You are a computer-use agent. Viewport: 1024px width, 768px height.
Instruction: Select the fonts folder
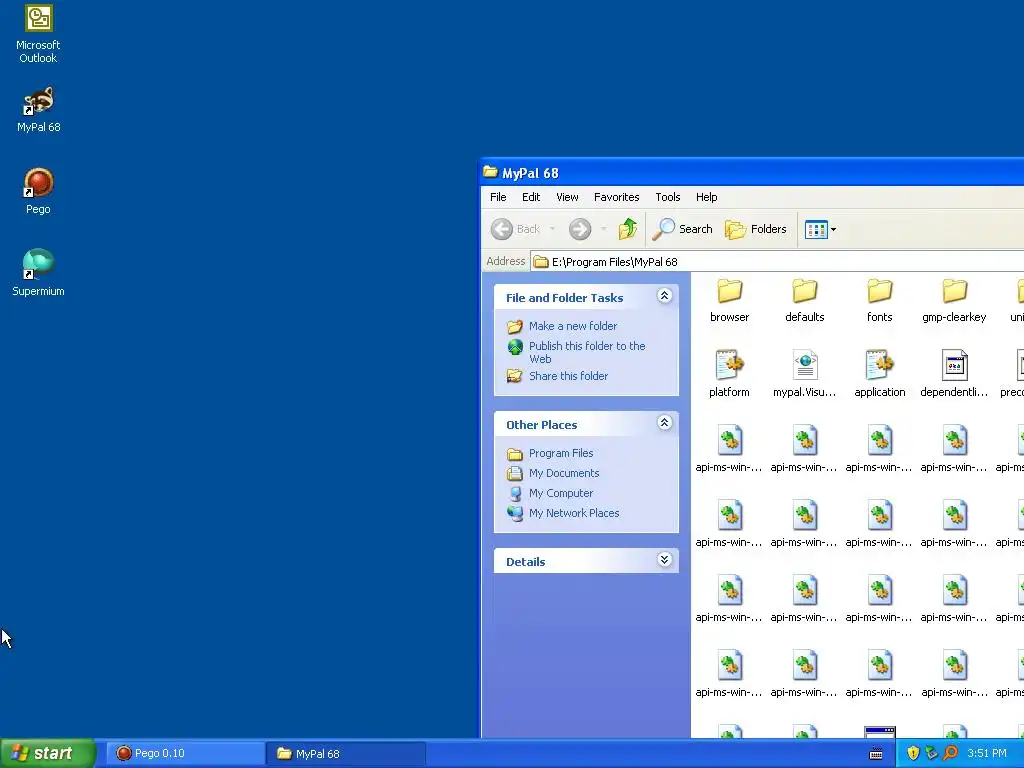pyautogui.click(x=880, y=301)
